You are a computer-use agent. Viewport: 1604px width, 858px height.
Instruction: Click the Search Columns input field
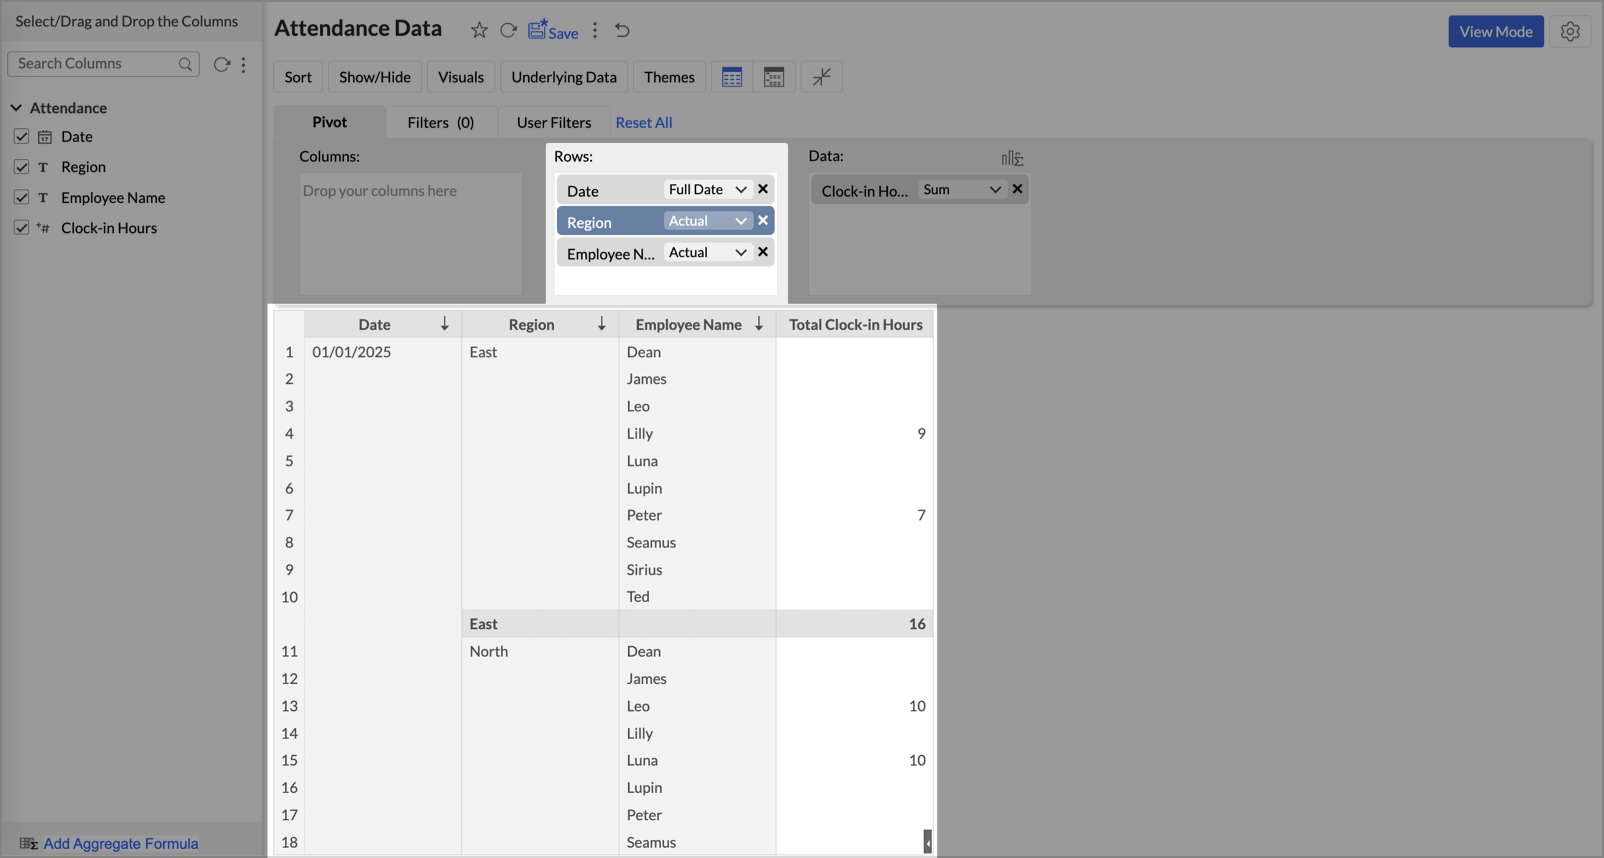[95, 64]
